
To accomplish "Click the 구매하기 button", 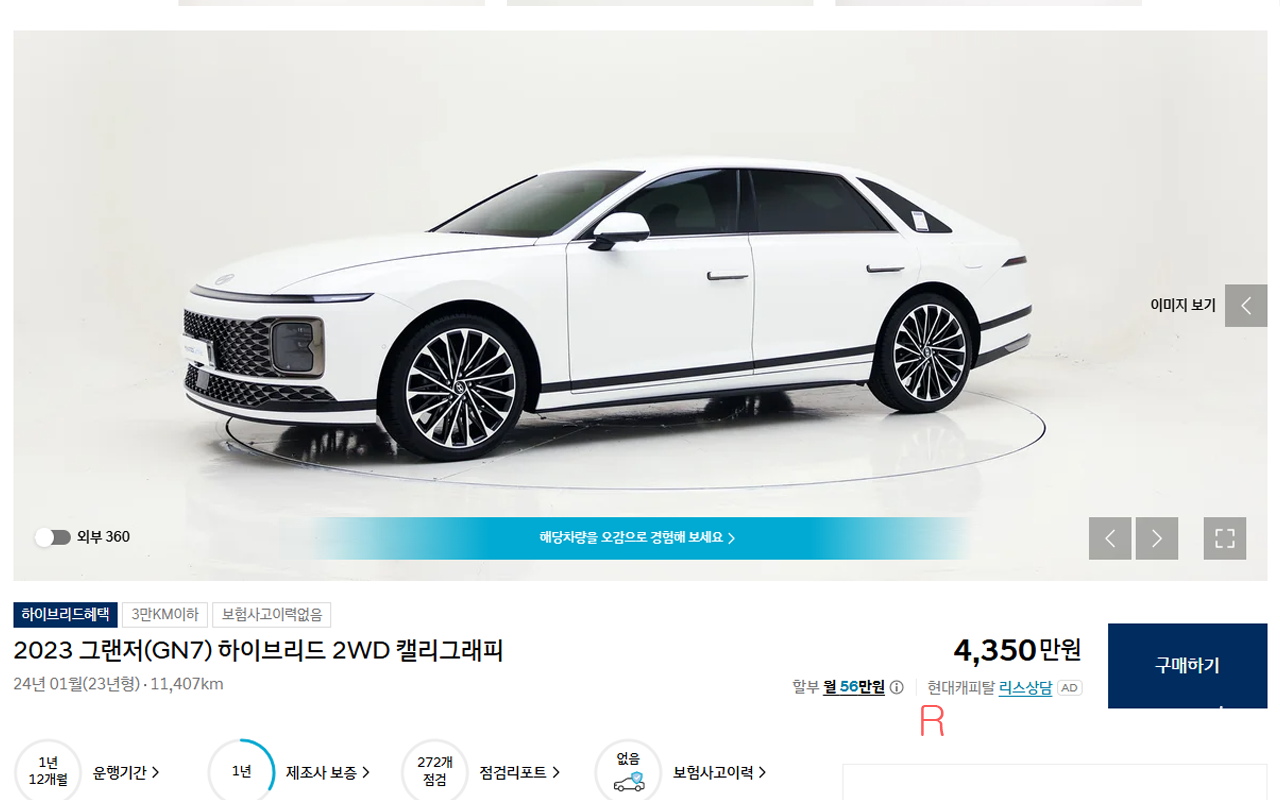I will click(x=1188, y=666).
